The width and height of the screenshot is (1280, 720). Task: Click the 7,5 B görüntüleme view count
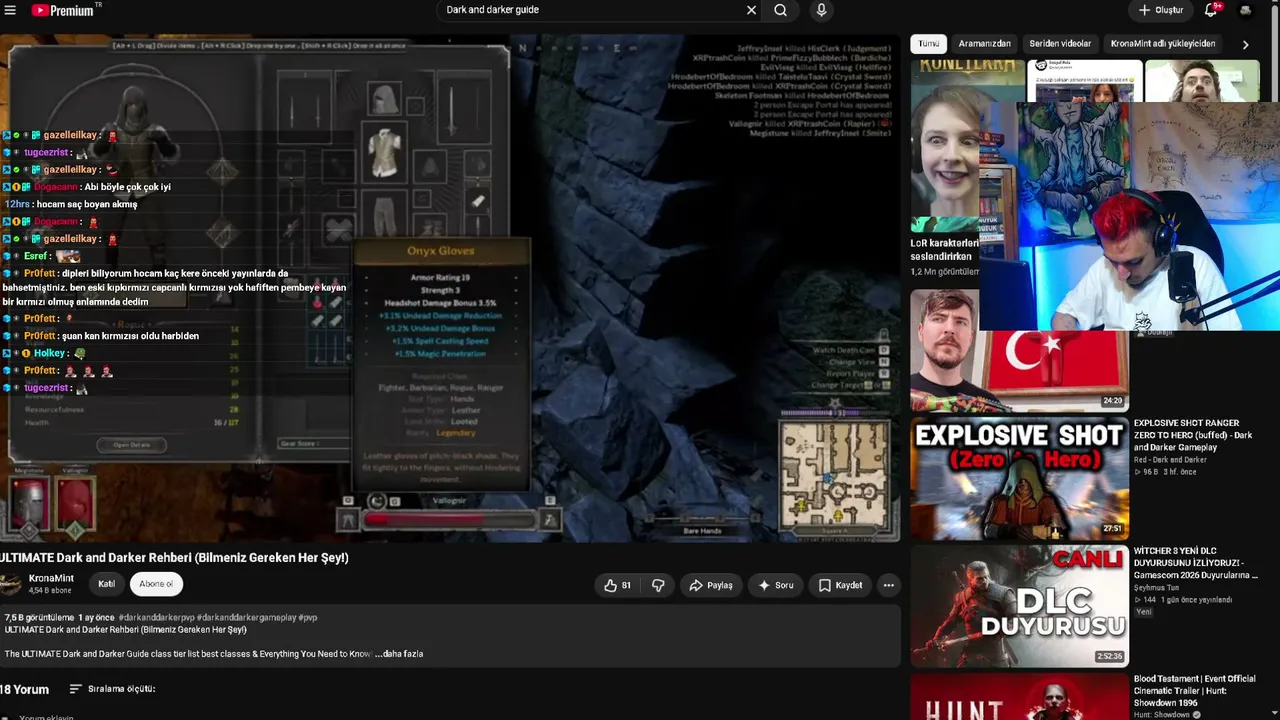pos(39,618)
